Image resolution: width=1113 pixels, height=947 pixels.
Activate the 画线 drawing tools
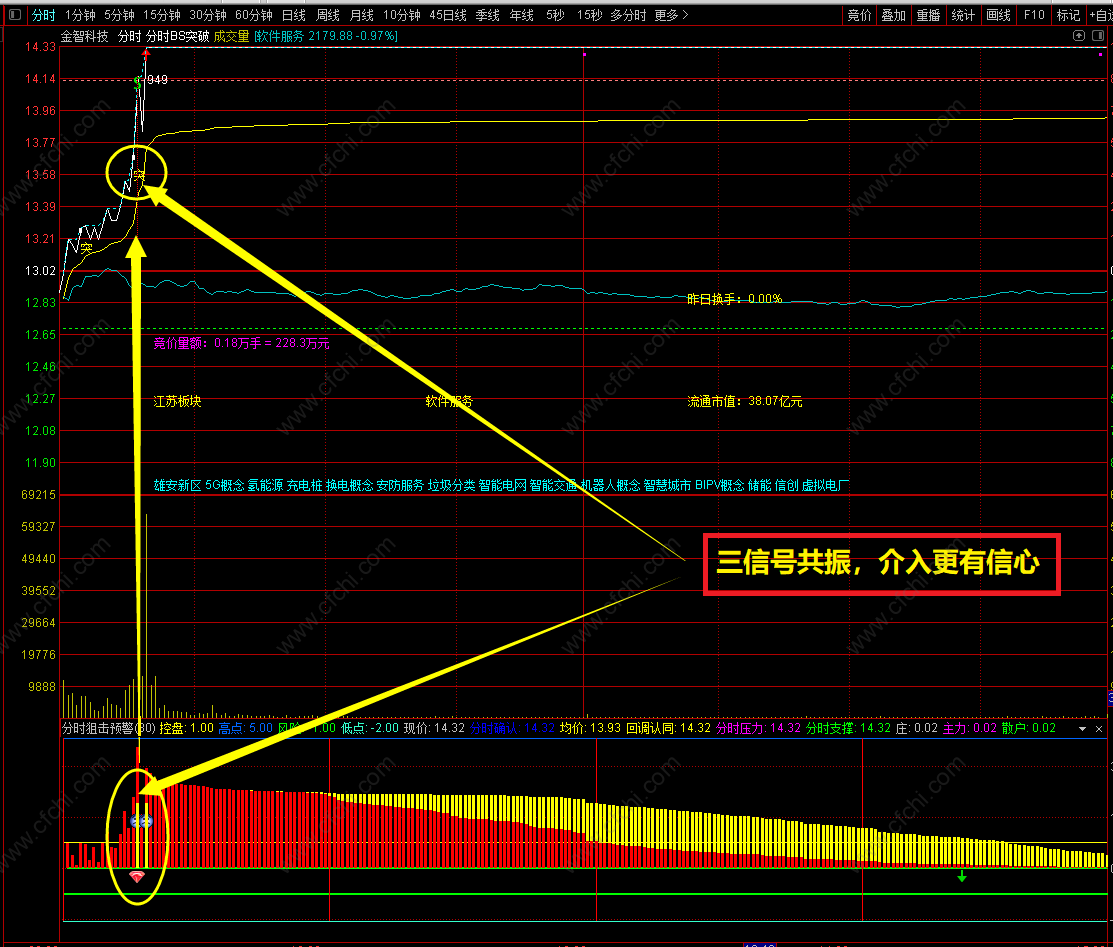(998, 15)
